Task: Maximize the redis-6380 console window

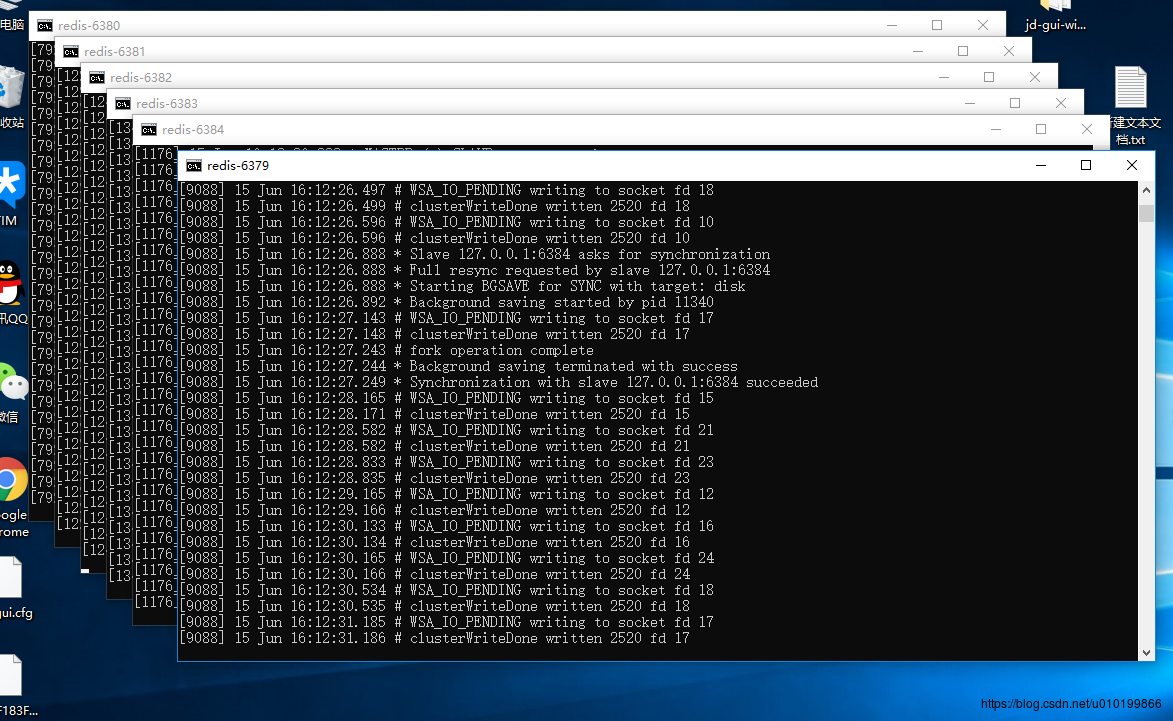Action: pos(937,25)
